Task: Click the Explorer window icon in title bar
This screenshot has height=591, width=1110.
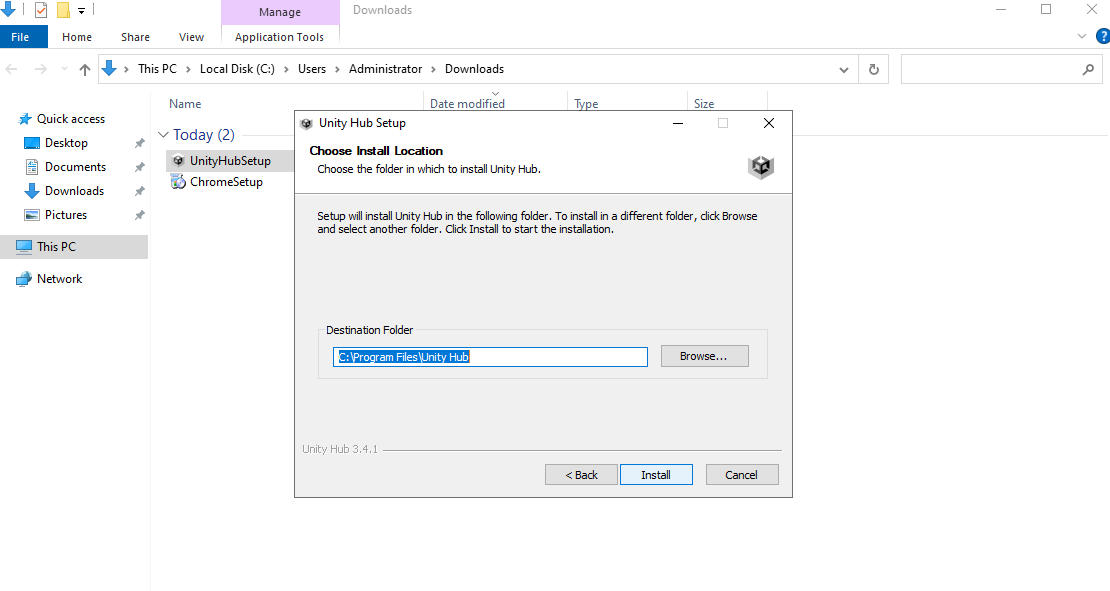Action: 8,9
